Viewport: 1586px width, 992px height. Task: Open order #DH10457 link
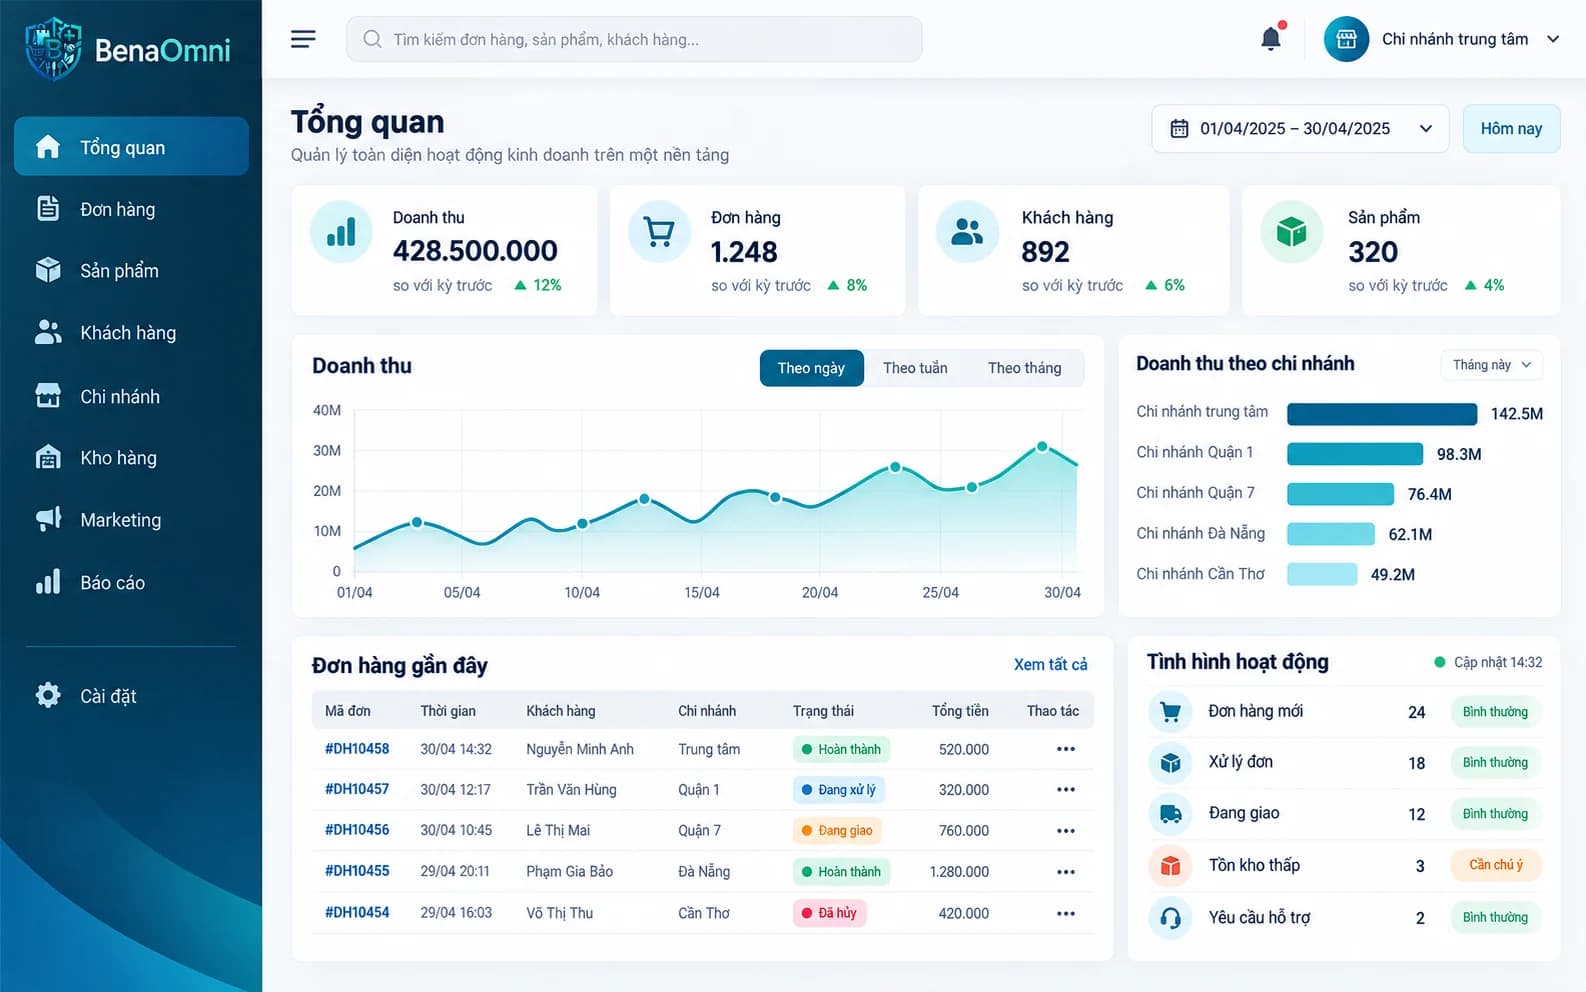click(x=357, y=789)
